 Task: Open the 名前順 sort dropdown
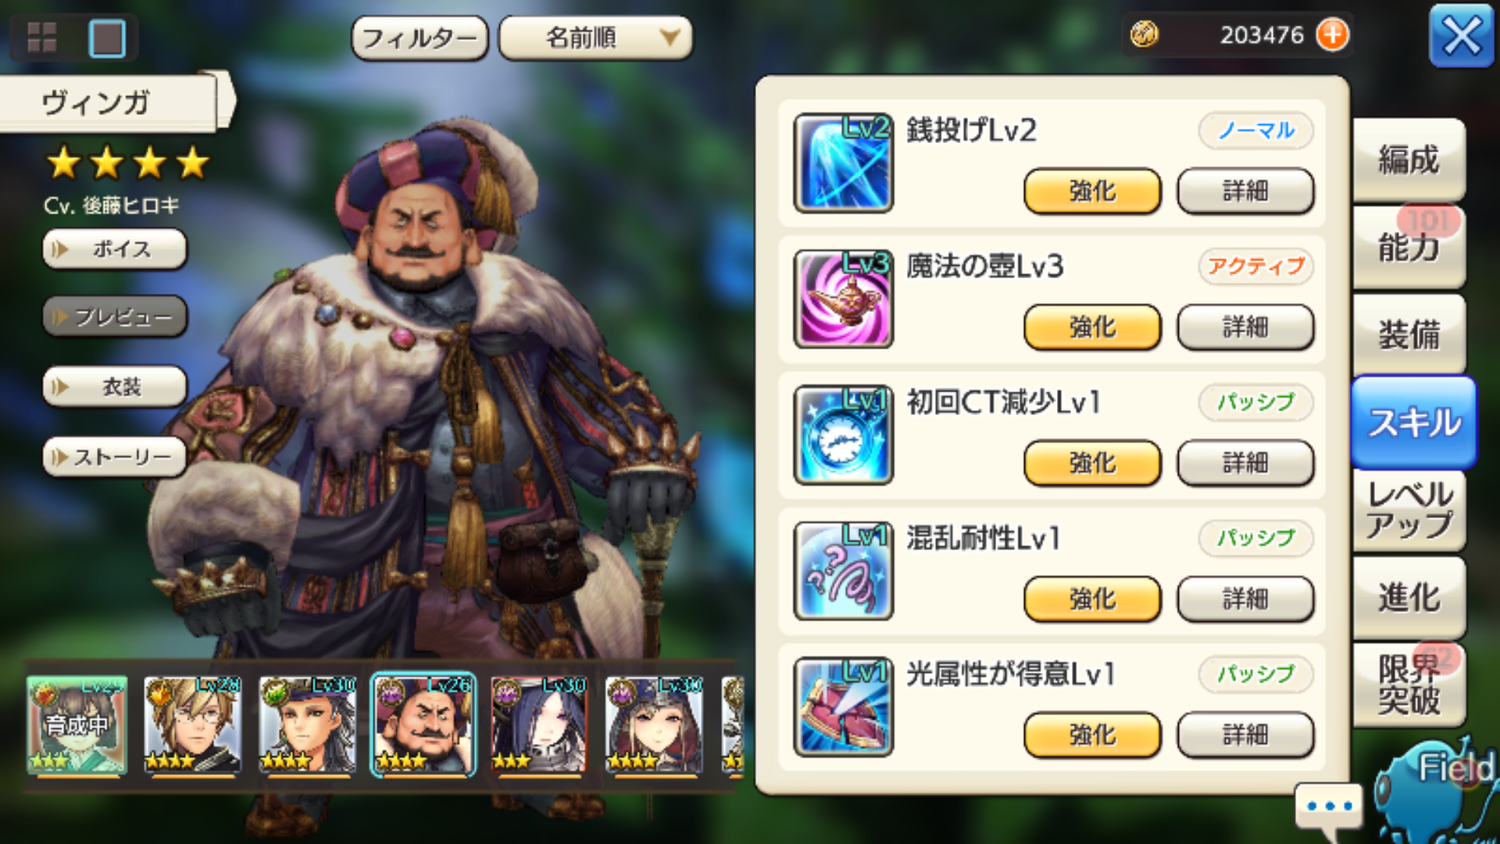(595, 39)
